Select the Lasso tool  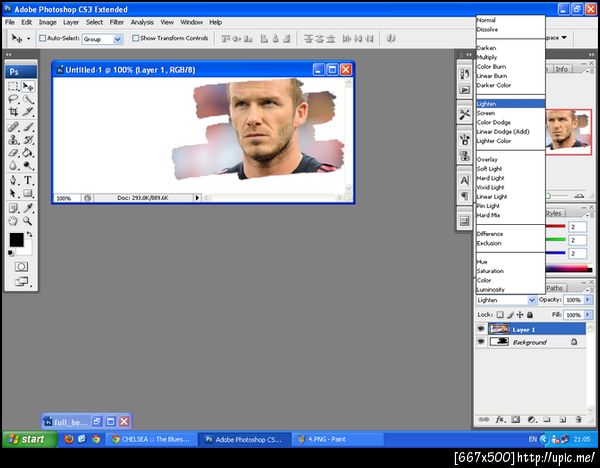[13, 99]
